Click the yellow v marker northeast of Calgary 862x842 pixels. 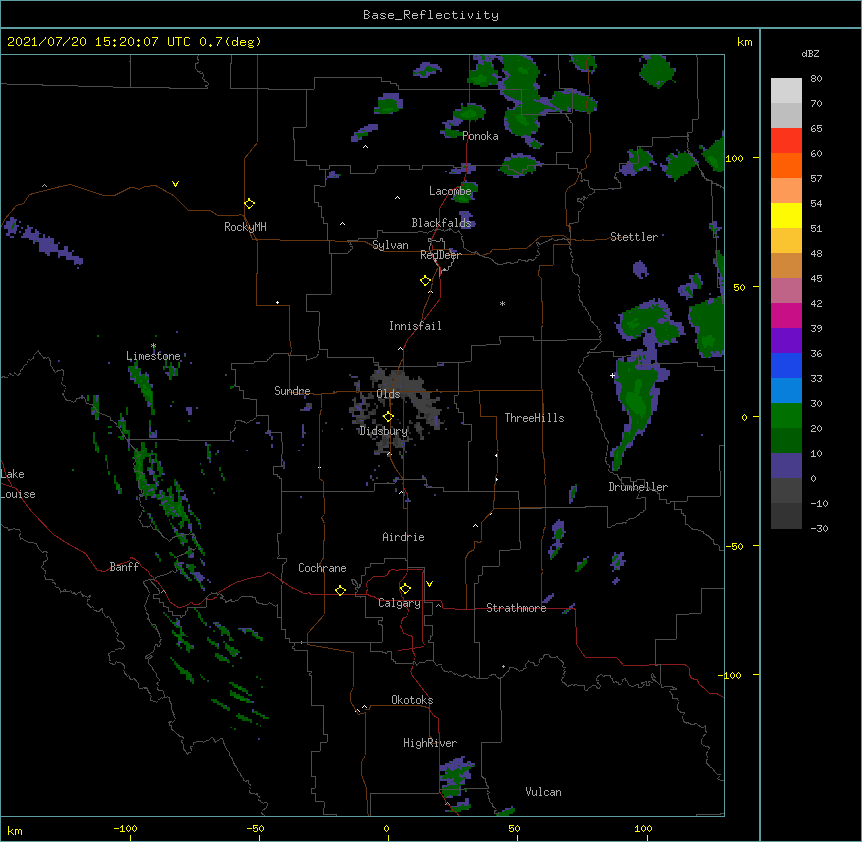click(429, 584)
